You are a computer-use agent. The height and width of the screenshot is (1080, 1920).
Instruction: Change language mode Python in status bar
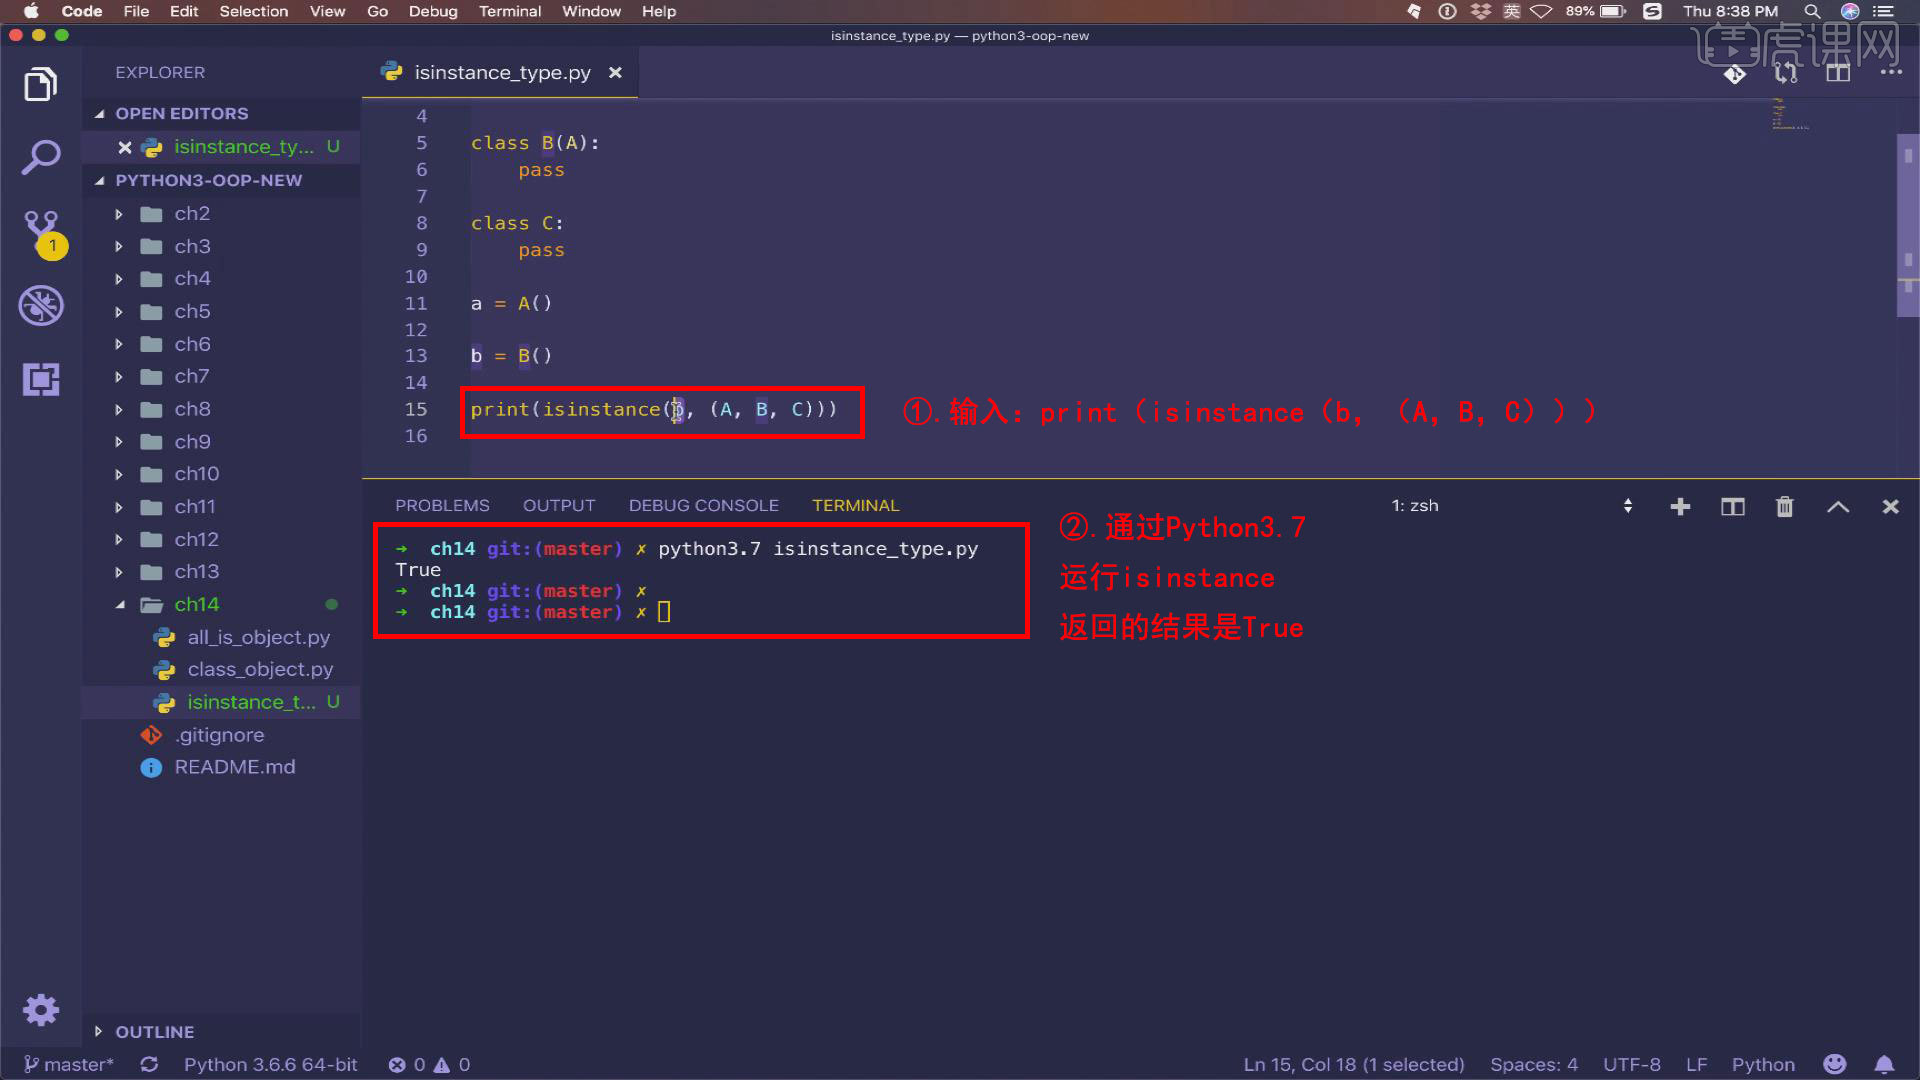1763,1065
